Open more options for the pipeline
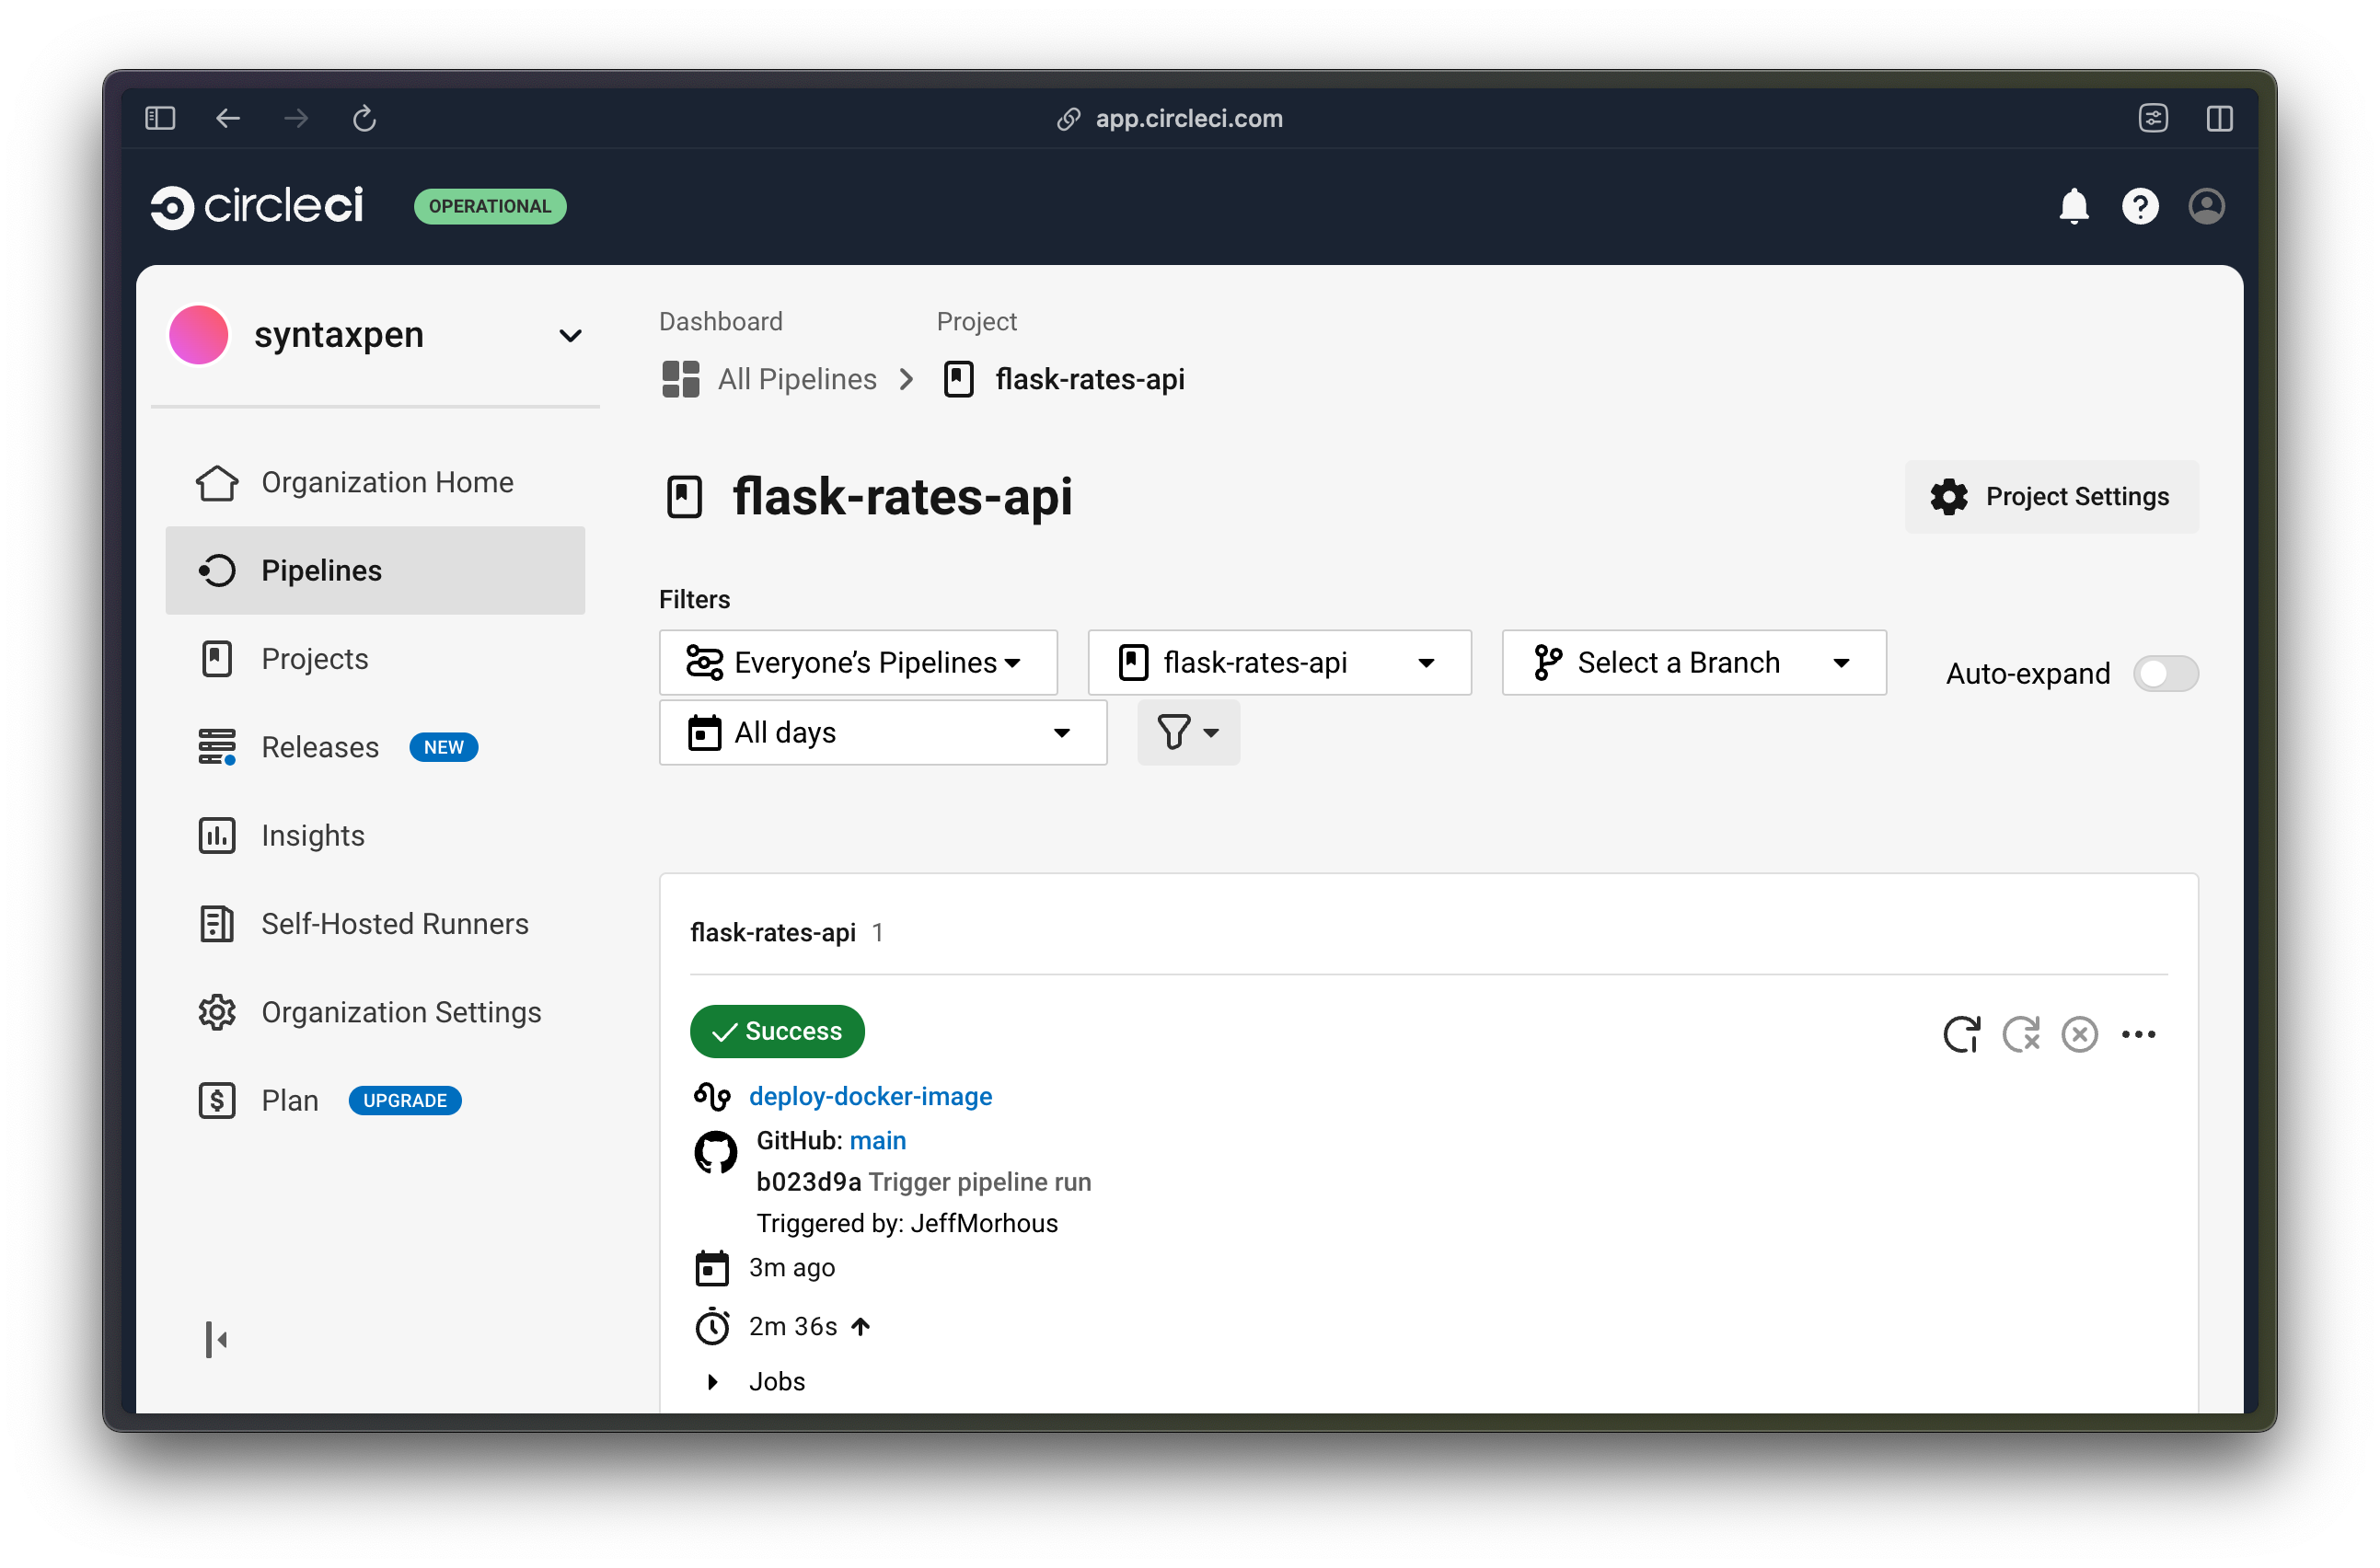 2139,1034
